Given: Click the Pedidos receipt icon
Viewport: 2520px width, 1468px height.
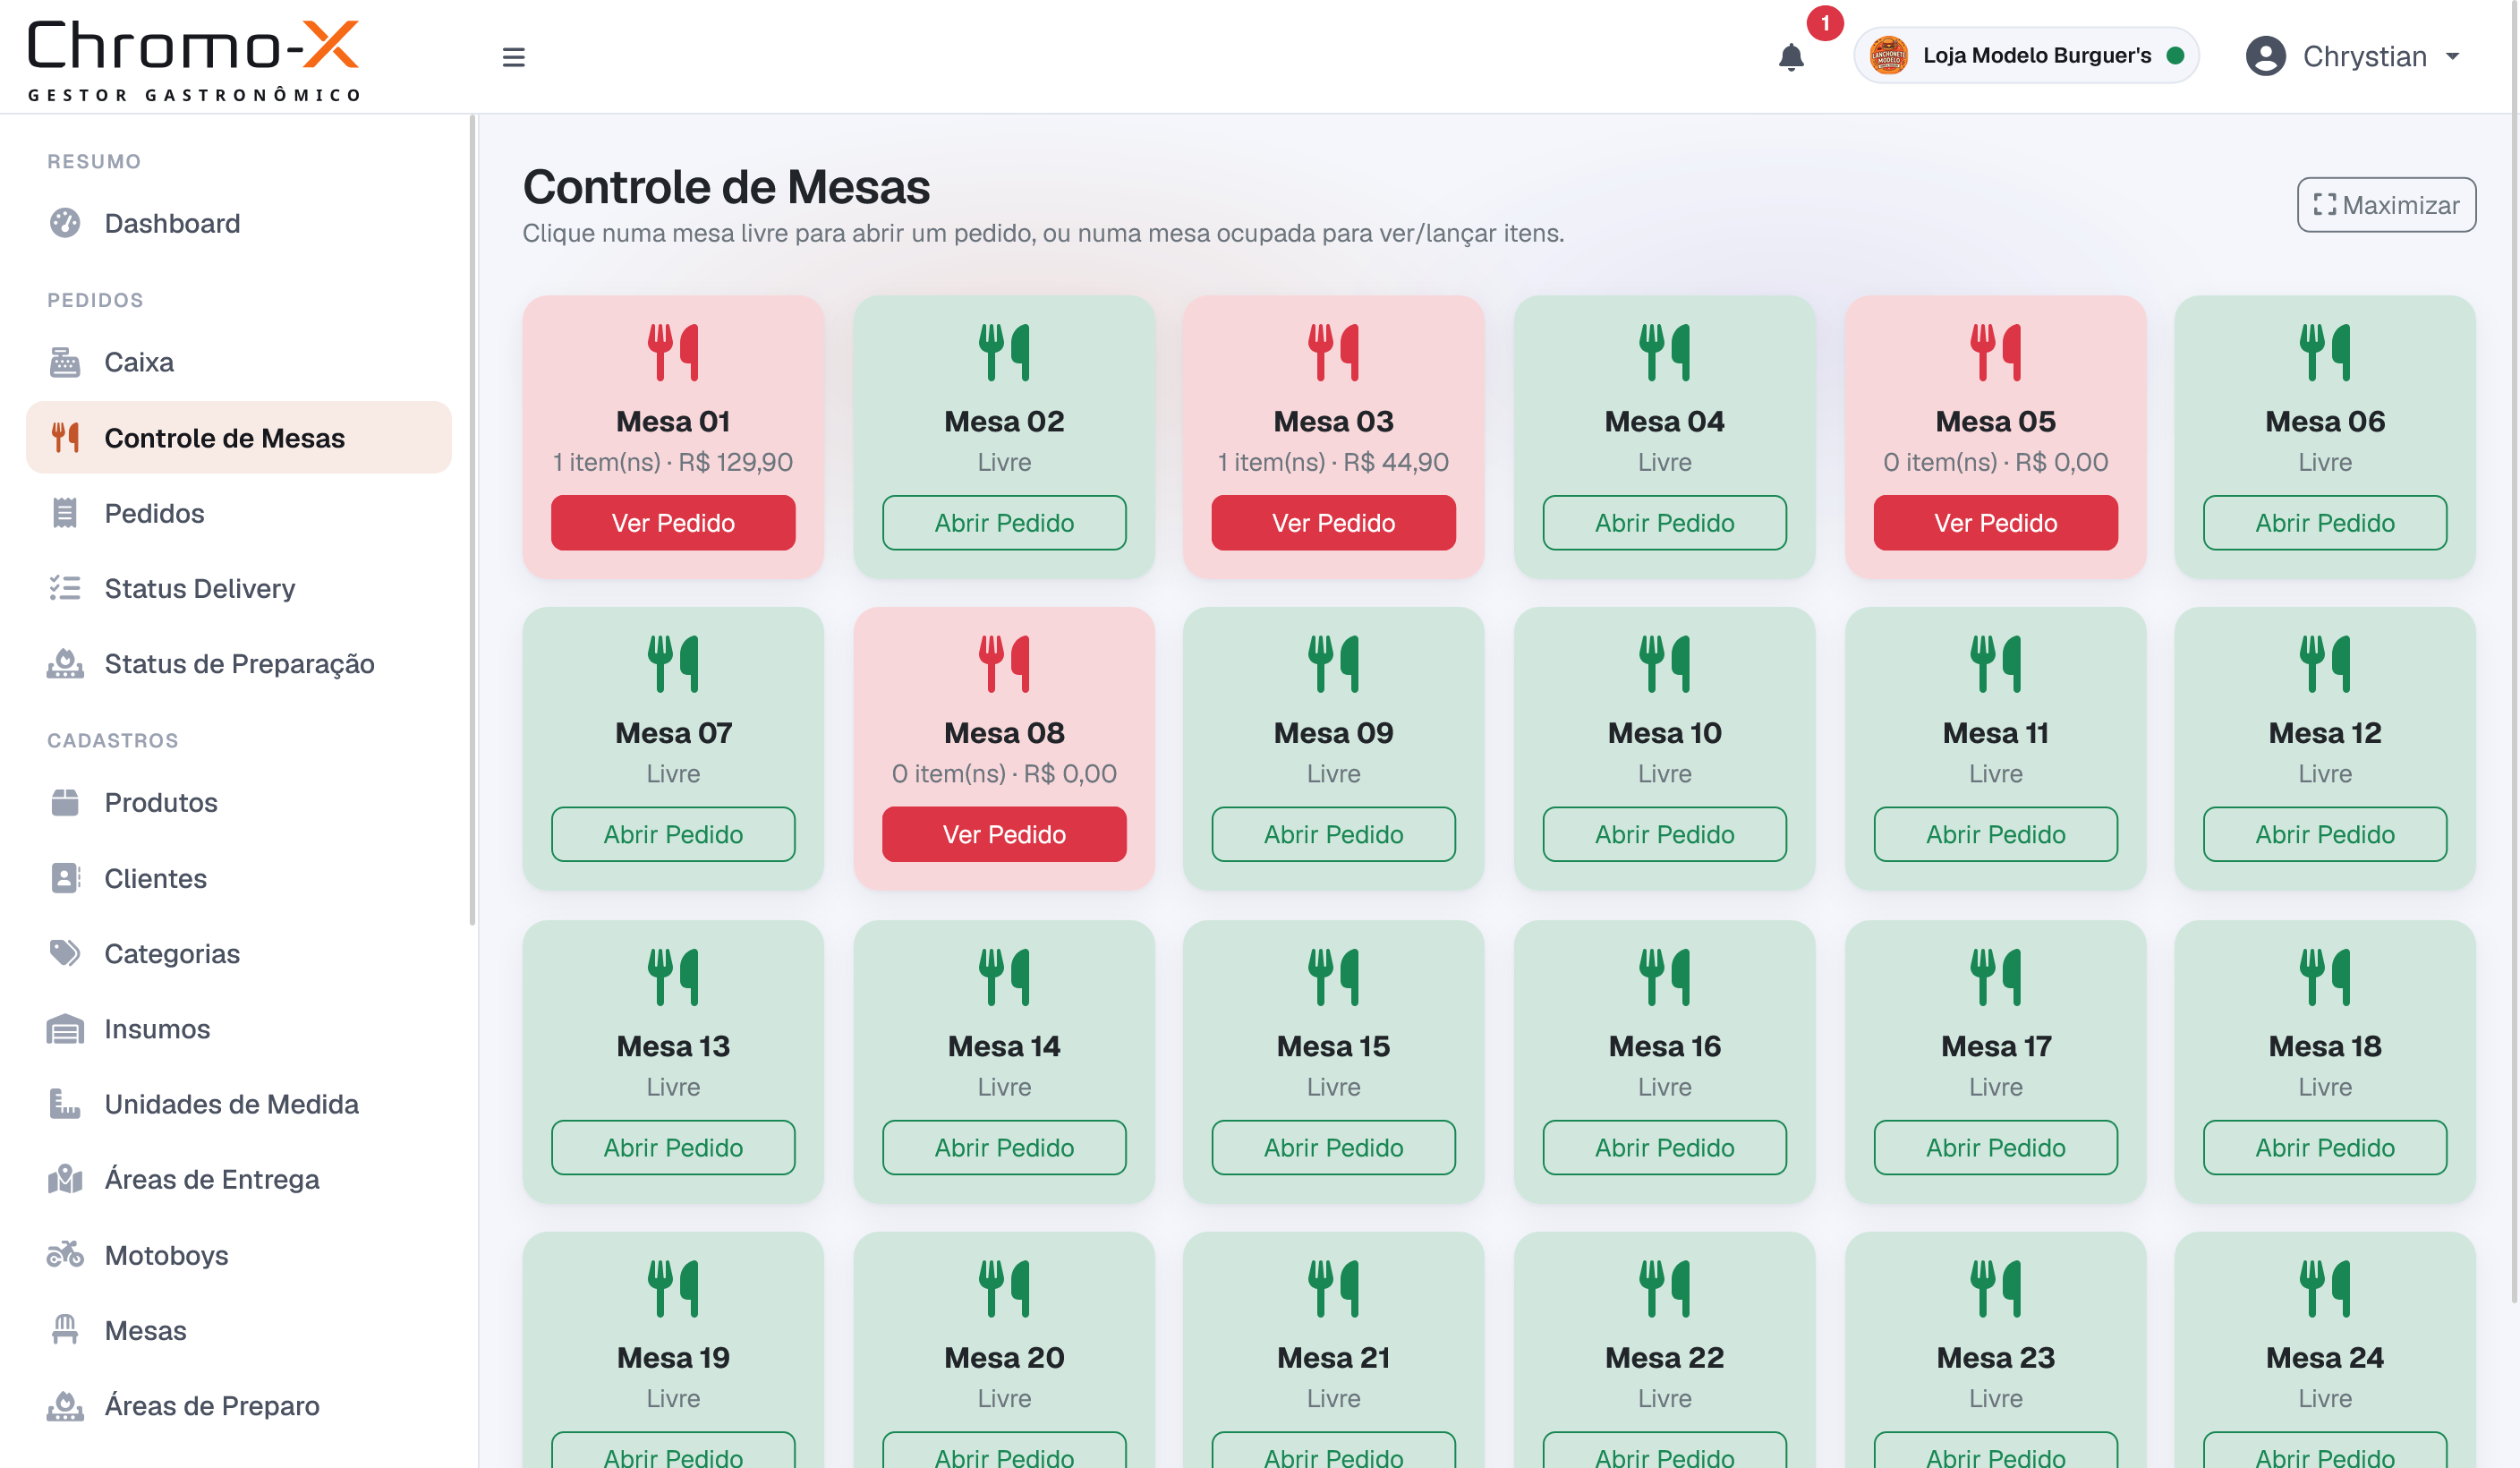Looking at the screenshot, I should pyautogui.click(x=65, y=513).
